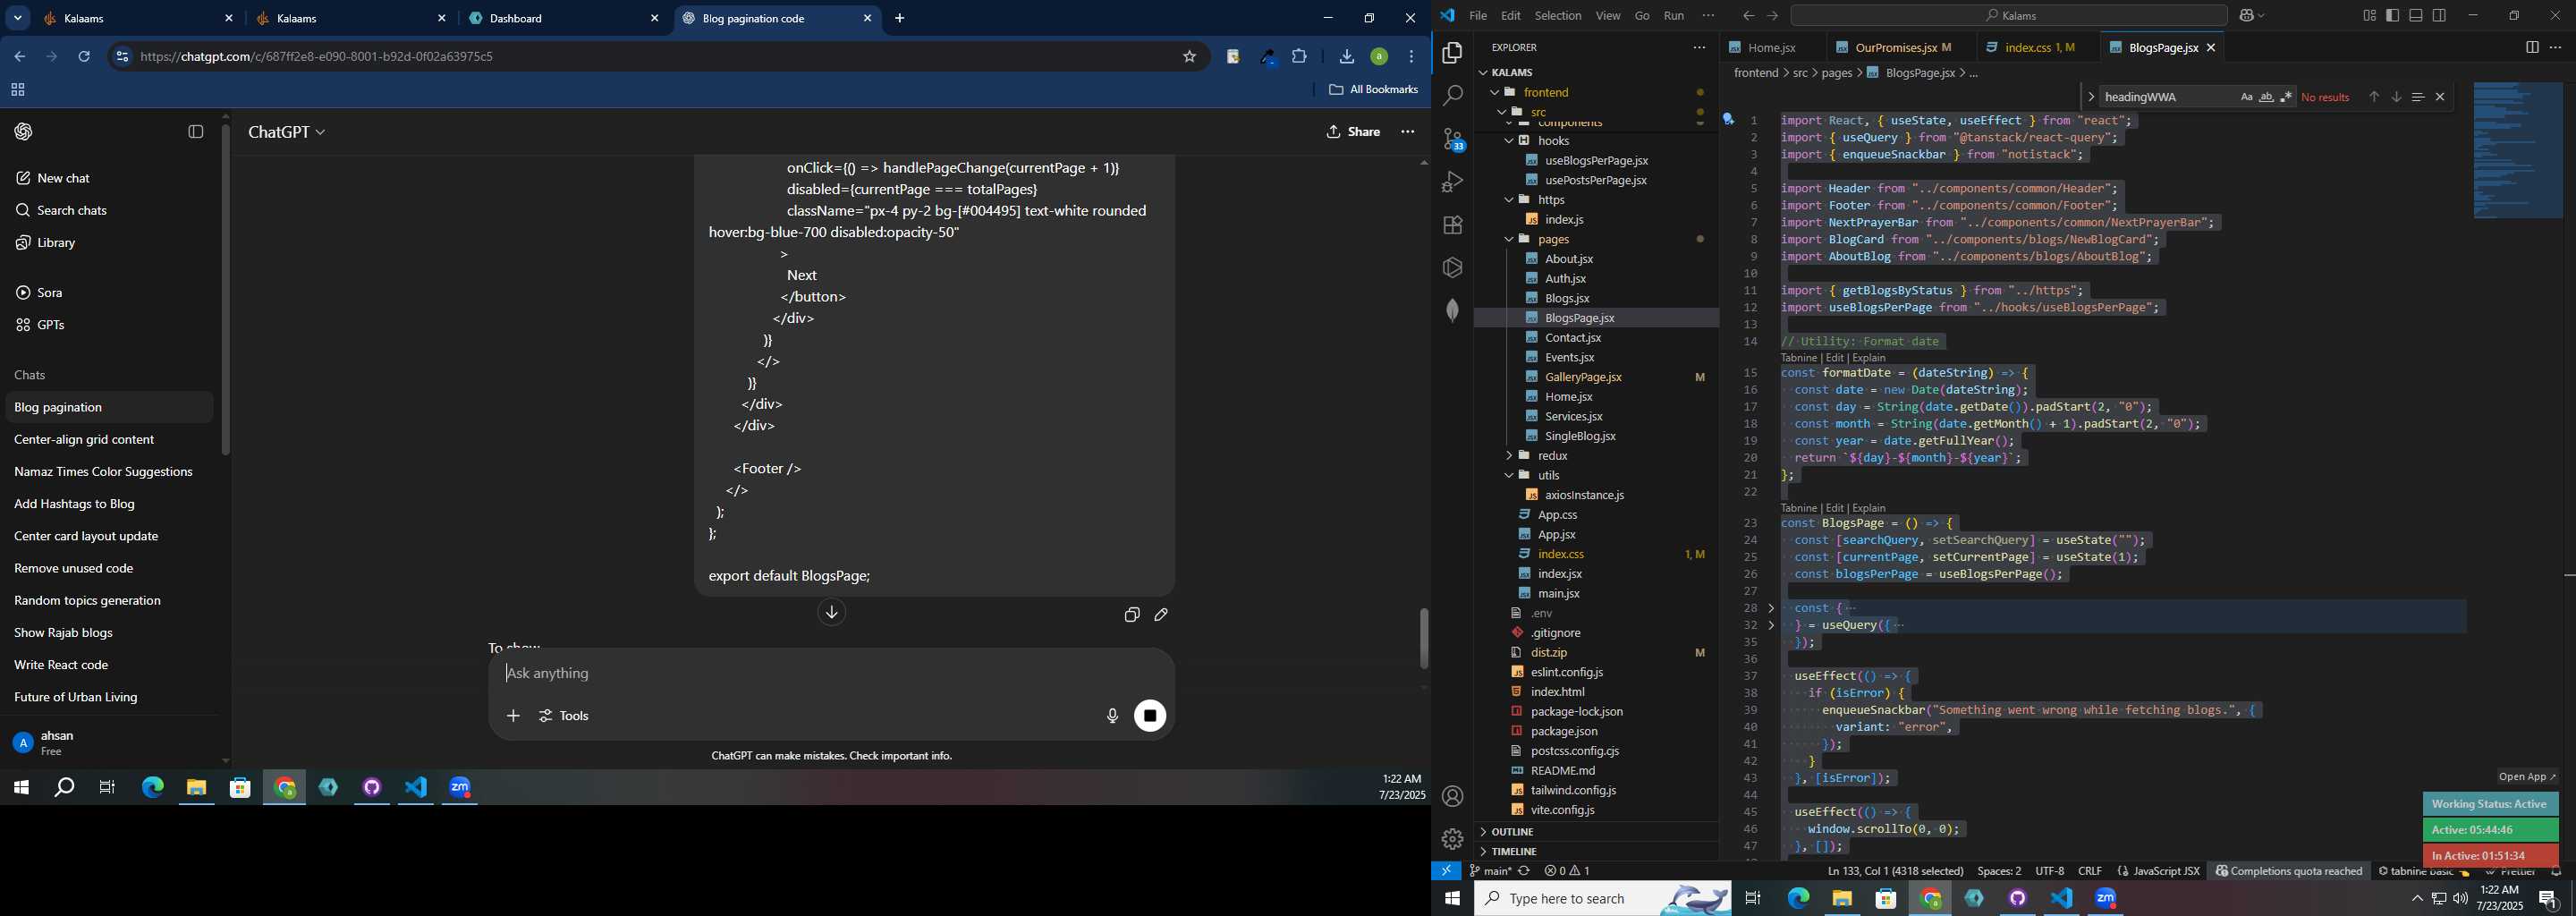Expand the redux folder
This screenshot has width=2576, height=916.
coord(1509,456)
